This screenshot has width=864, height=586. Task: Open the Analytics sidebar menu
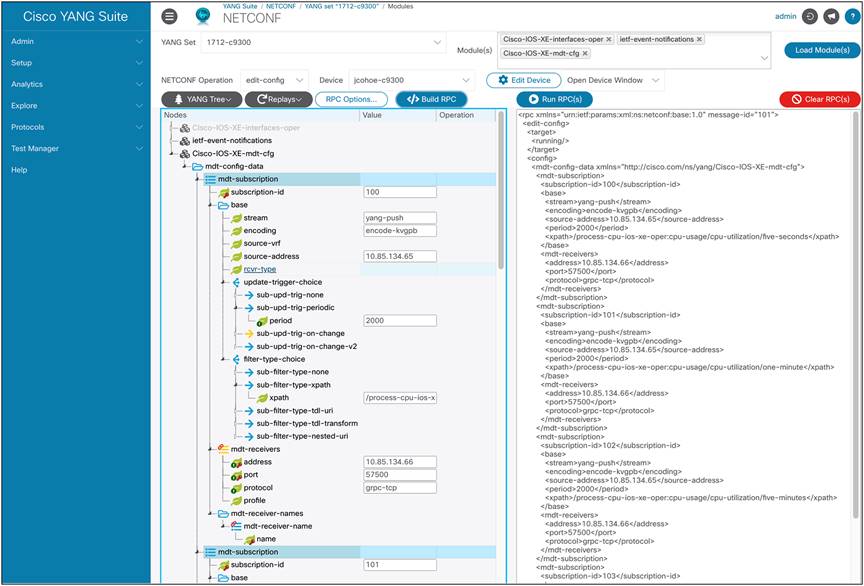[x=75, y=84]
